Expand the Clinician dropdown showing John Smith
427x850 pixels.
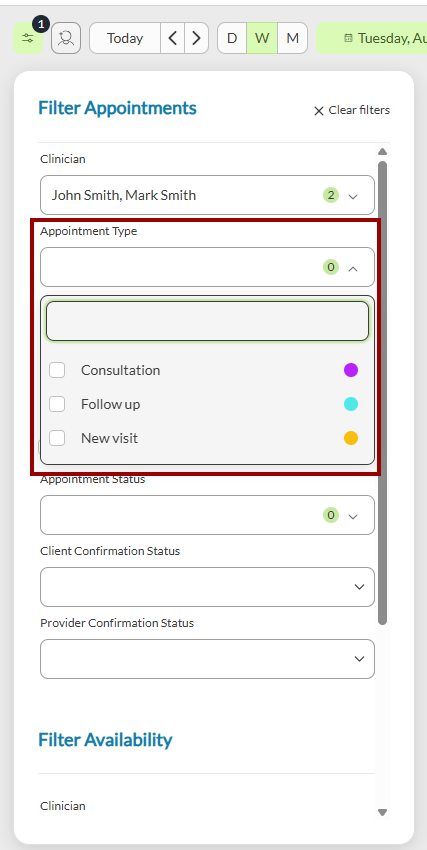tap(207, 195)
